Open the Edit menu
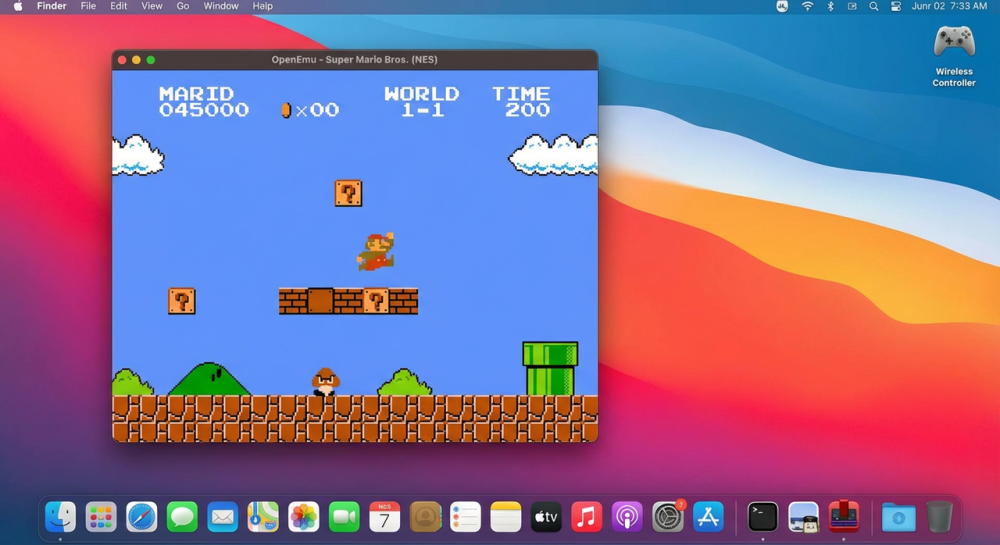Screen dimensions: 1000x545 point(119,6)
